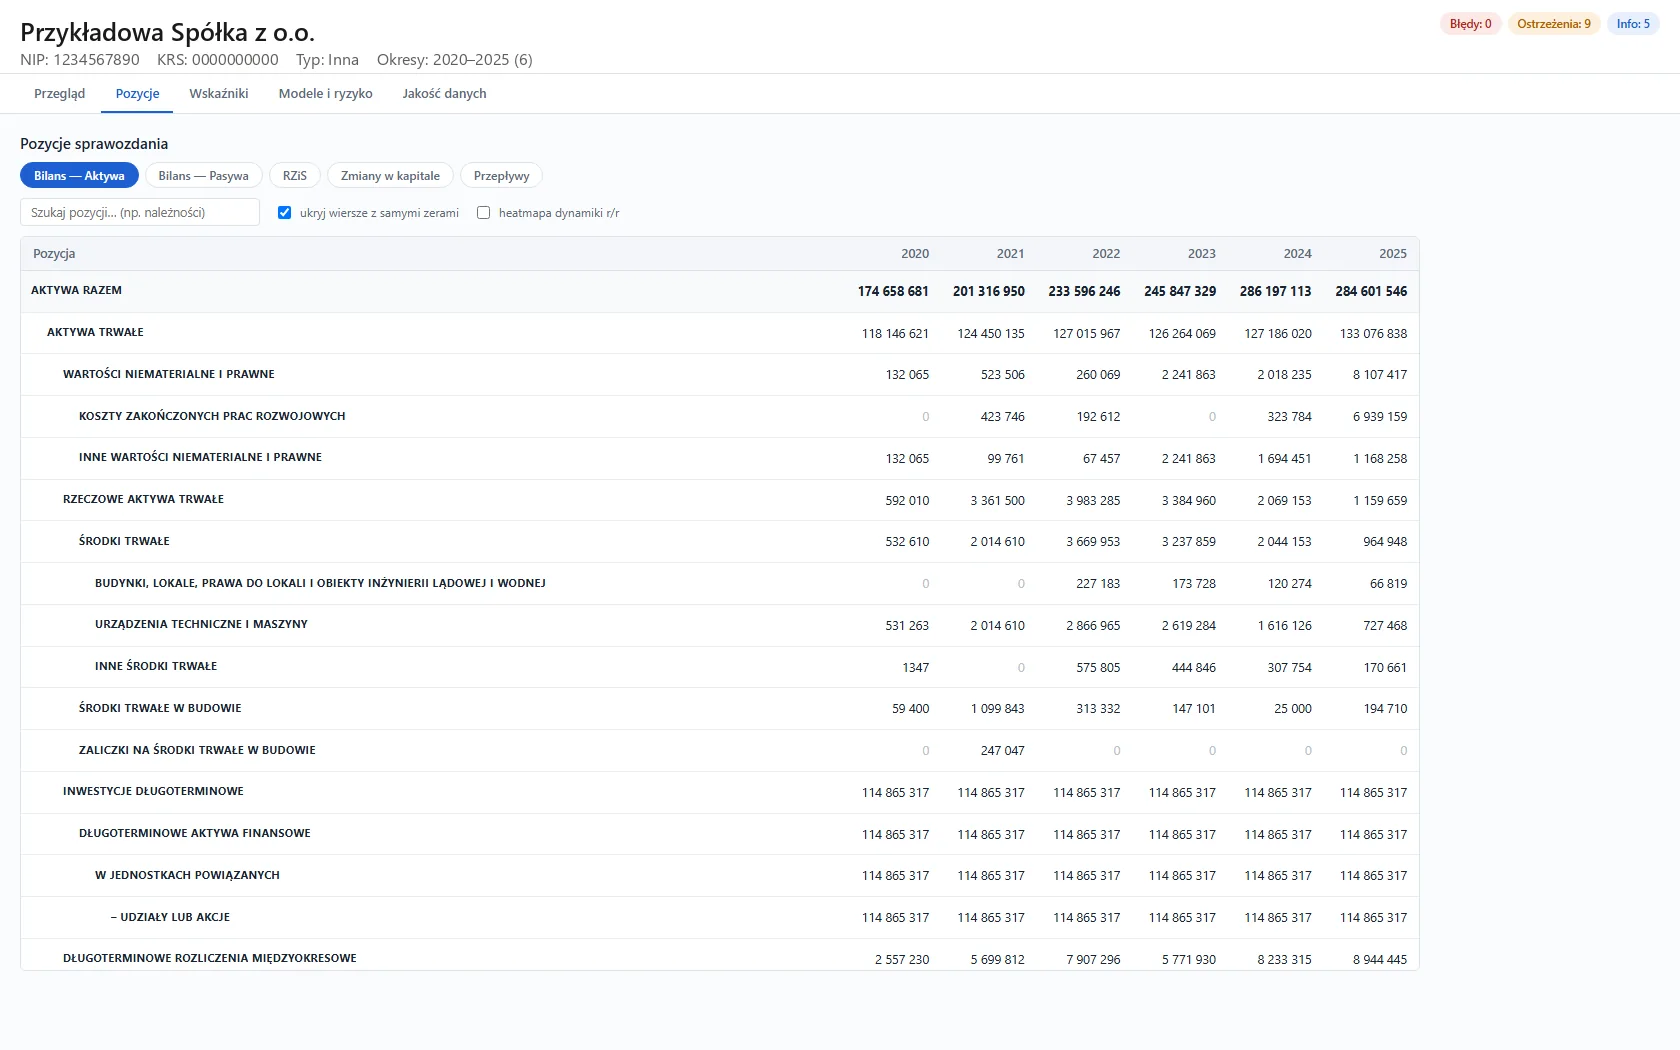
Task: Focus the Szukaj pozycji search field
Action: tap(140, 212)
